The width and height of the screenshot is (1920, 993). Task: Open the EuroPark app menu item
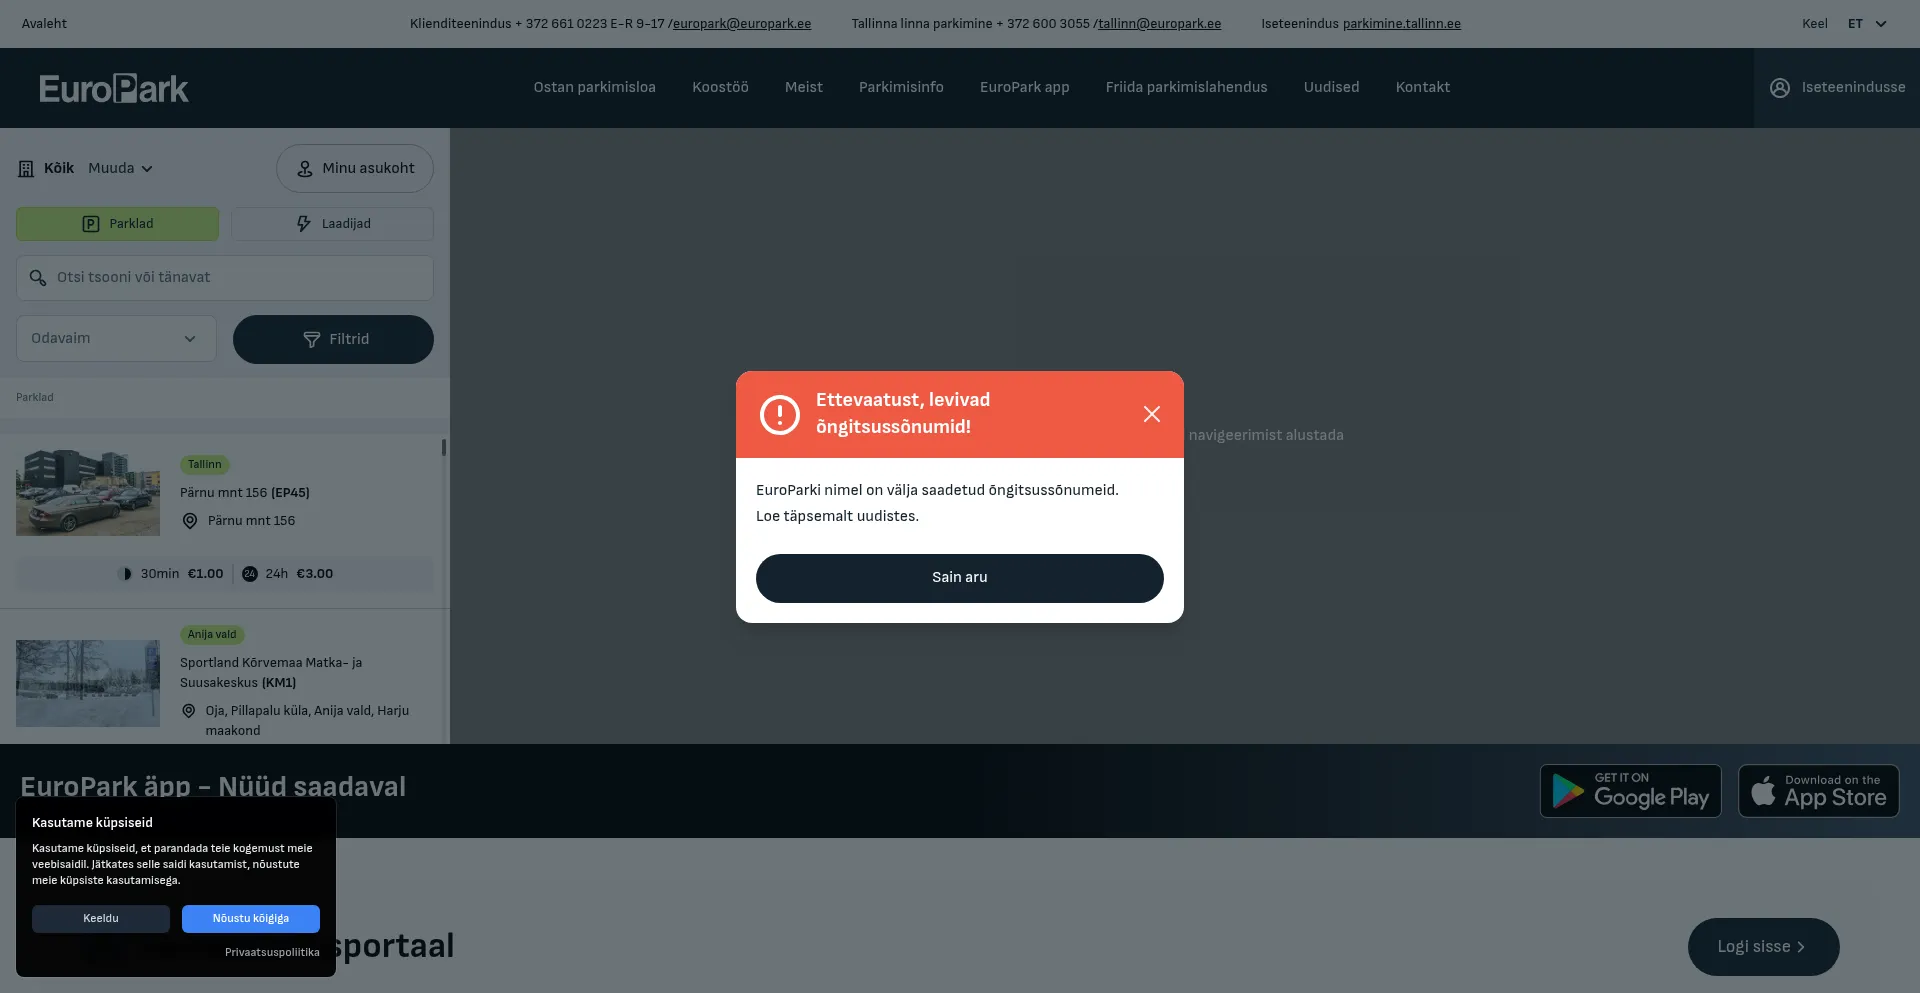(1025, 88)
